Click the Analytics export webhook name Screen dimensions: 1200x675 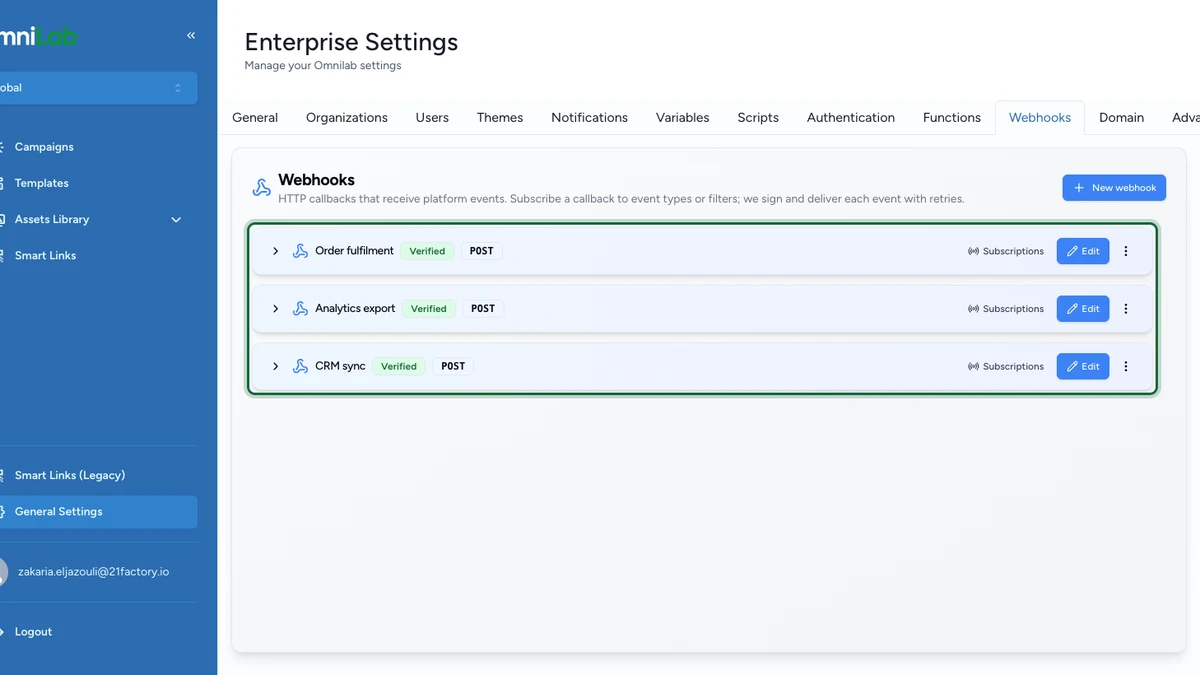pyautogui.click(x=355, y=309)
